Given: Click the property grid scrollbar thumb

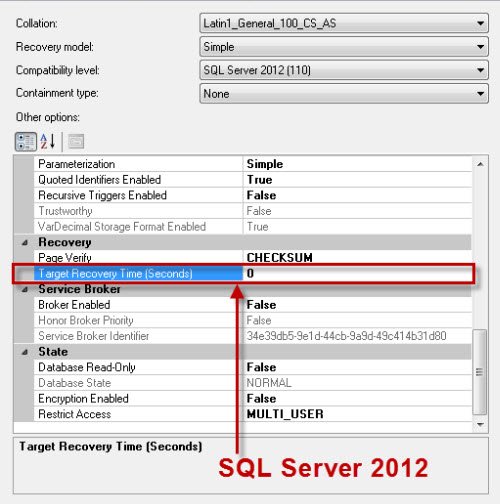Looking at the screenshot, I should coord(480,372).
